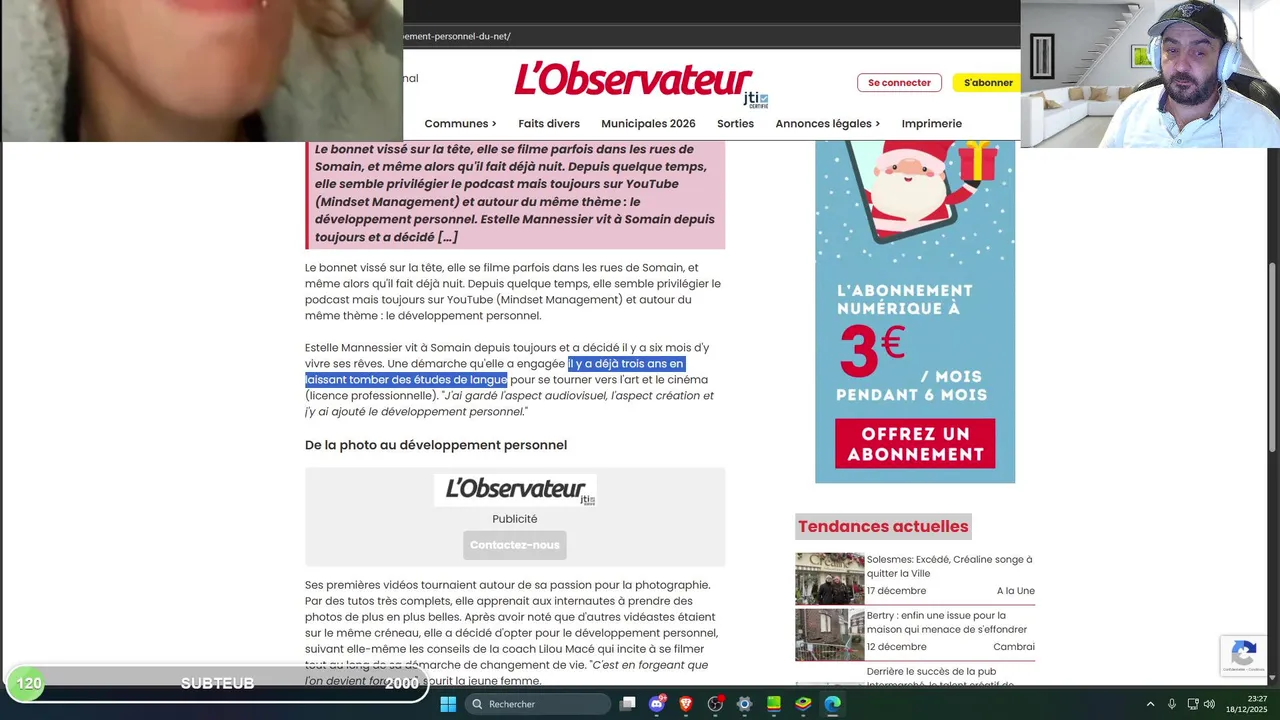Screen dimensions: 1280x720
Task: Open the Bertry maison article link
Action: coord(946,622)
